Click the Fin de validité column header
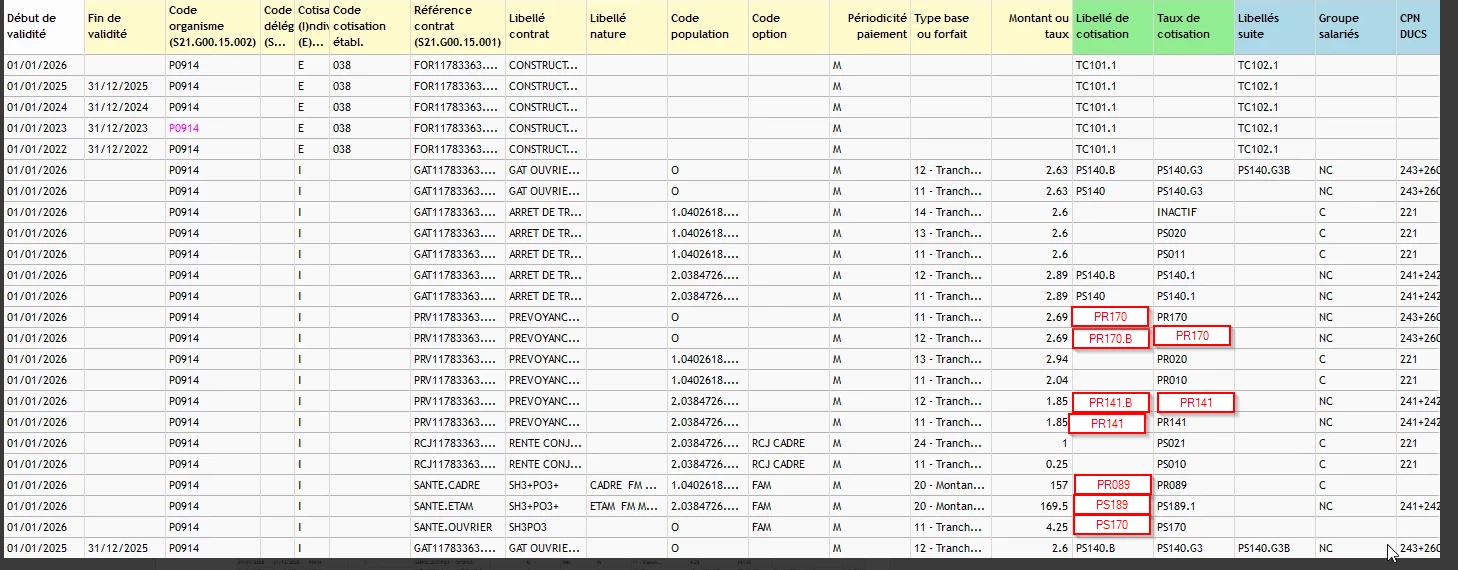 point(124,27)
